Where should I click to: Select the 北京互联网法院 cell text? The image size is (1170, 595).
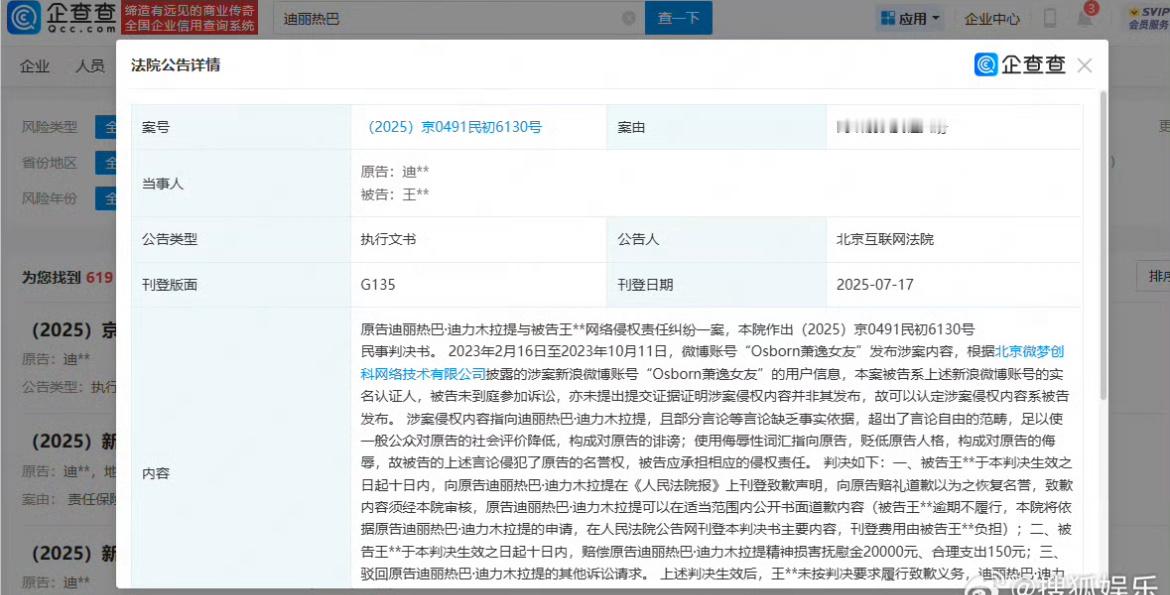click(x=884, y=240)
